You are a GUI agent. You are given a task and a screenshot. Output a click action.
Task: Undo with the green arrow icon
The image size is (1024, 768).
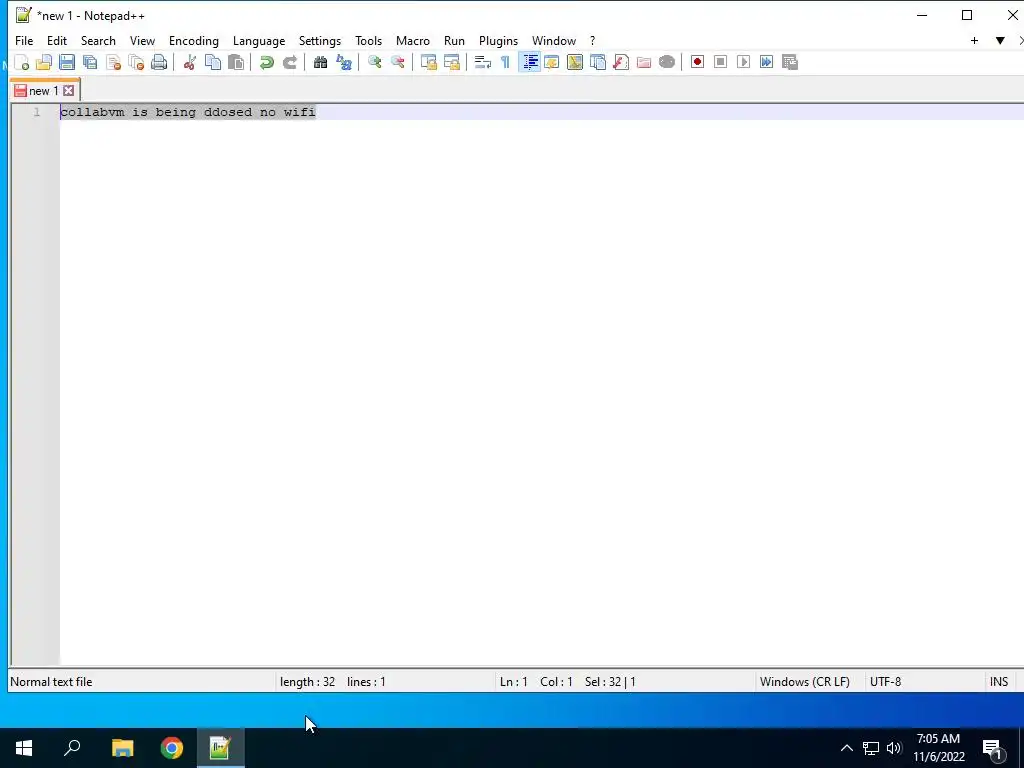pyautogui.click(x=266, y=62)
